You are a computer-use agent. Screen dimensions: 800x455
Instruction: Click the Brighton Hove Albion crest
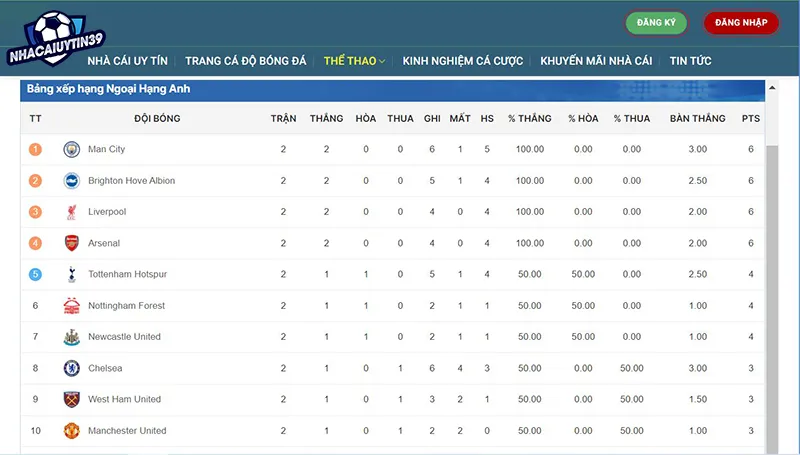[x=71, y=181]
